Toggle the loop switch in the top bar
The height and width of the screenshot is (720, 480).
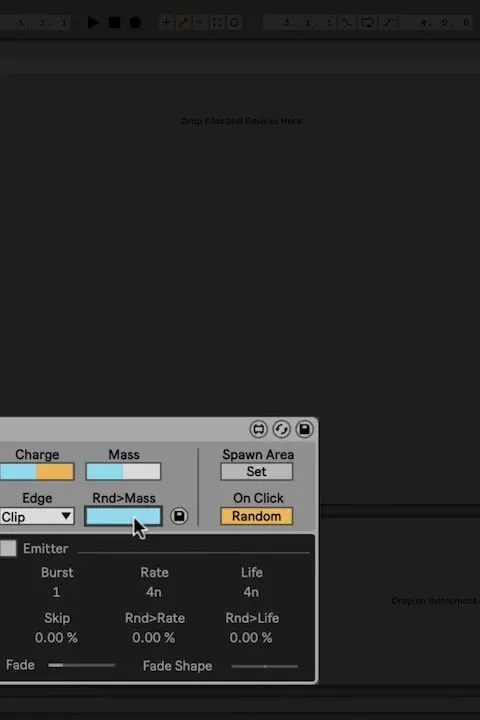click(367, 22)
